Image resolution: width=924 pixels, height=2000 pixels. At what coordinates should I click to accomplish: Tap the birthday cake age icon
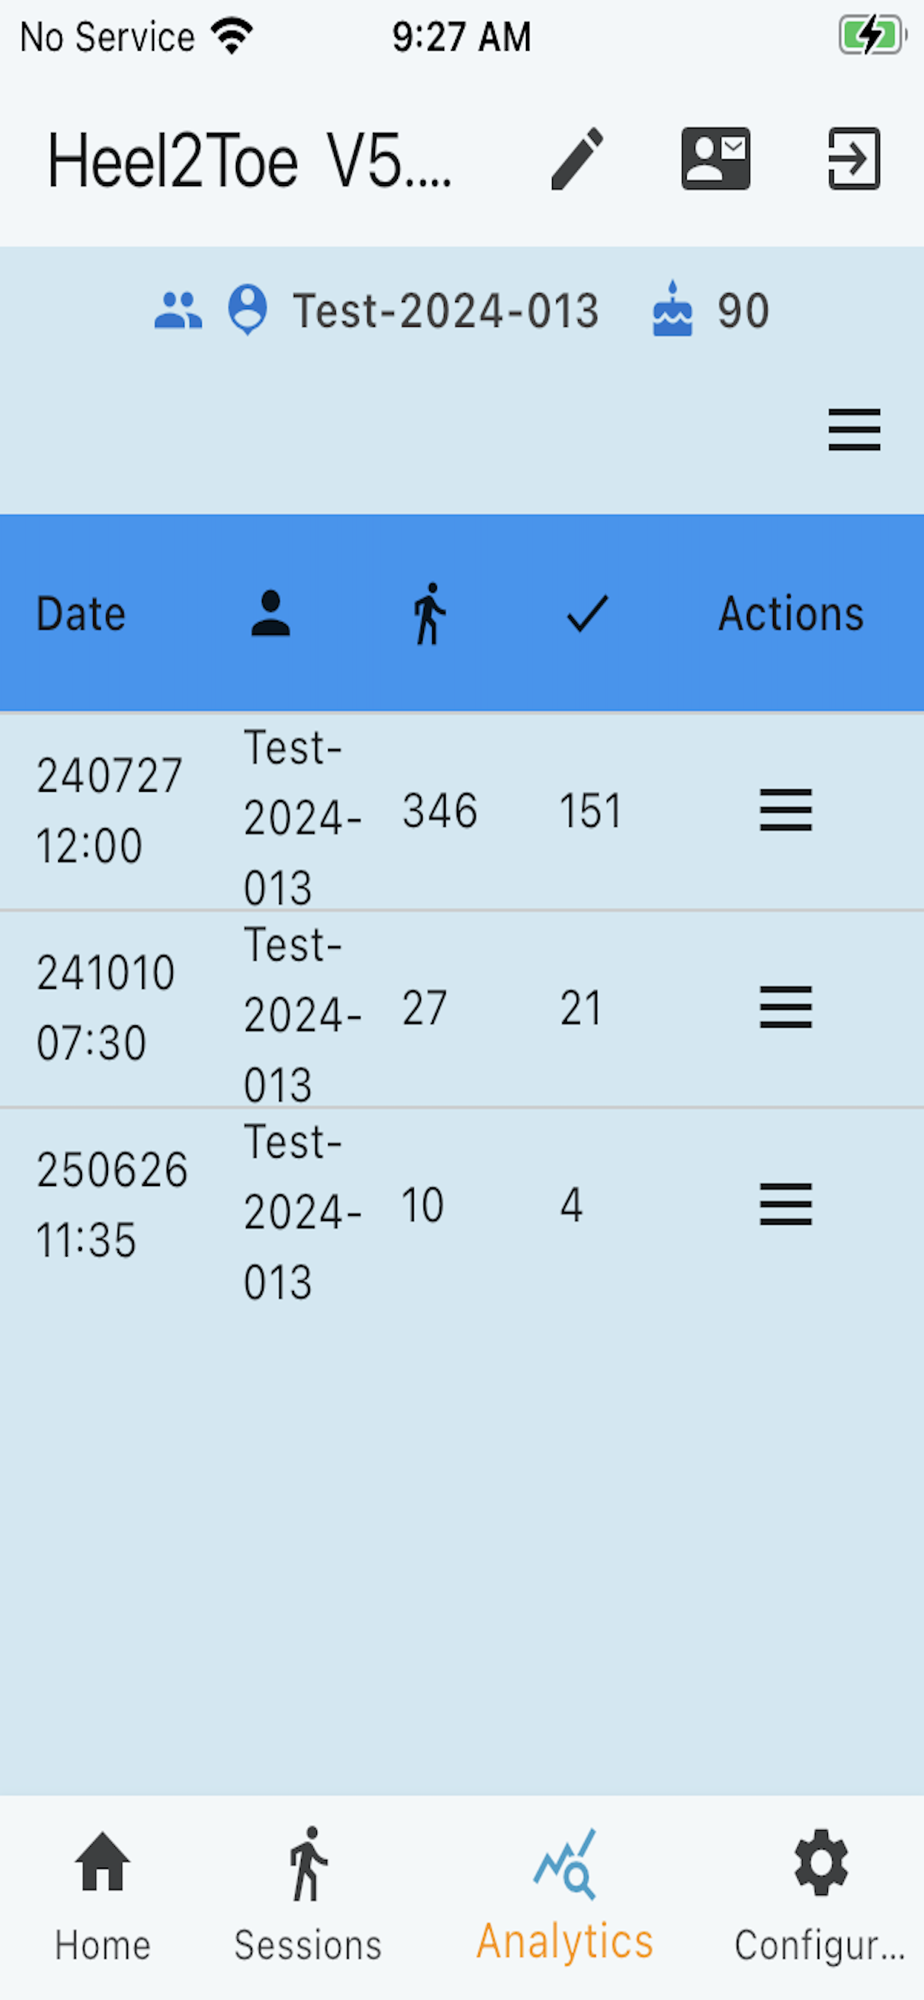pyautogui.click(x=672, y=310)
